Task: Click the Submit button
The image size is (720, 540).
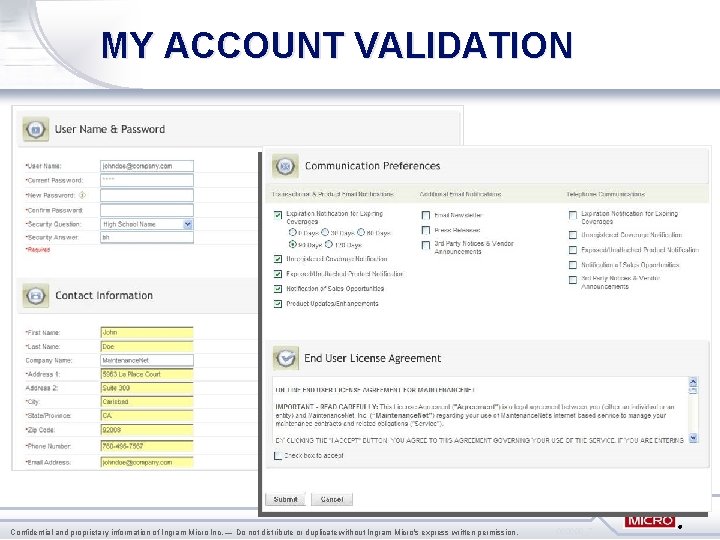Action: coord(286,499)
